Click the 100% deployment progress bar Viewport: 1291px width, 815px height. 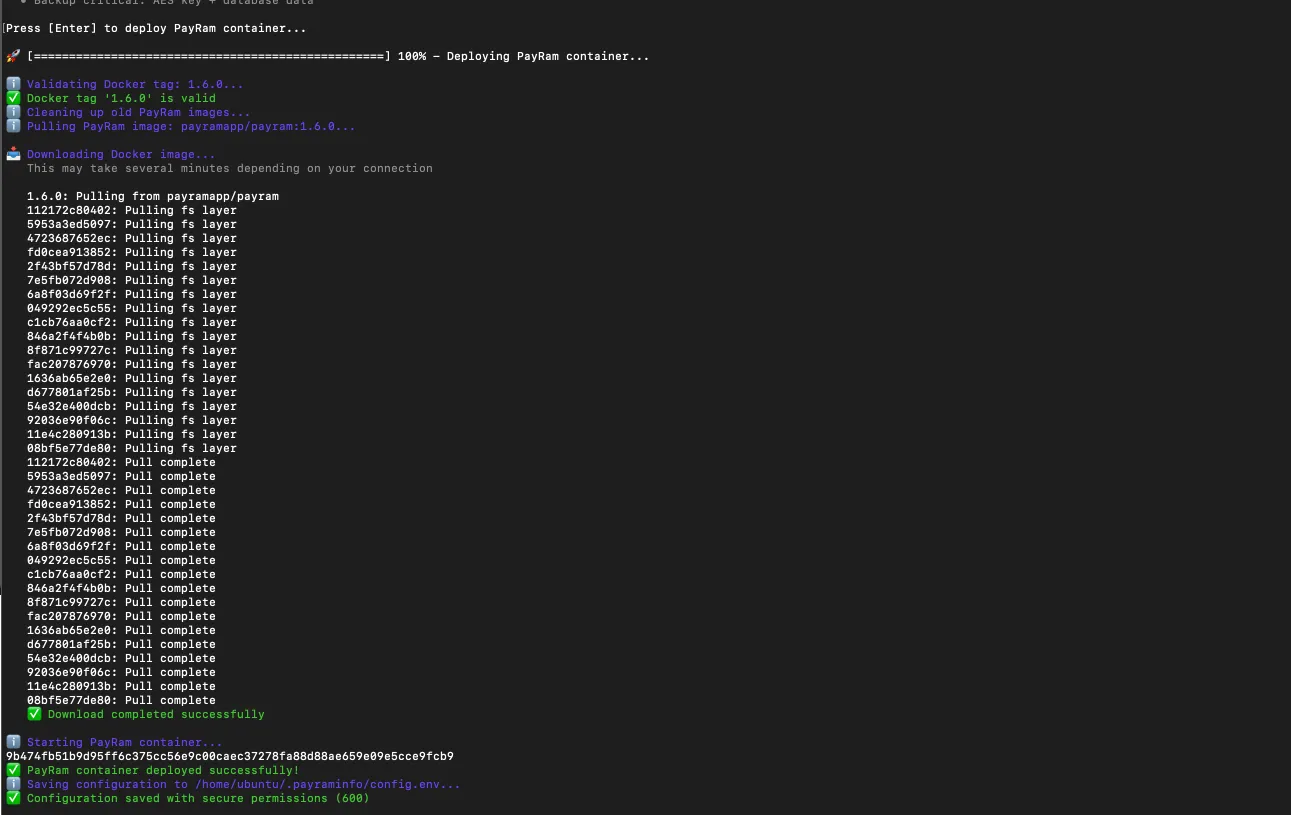point(208,56)
